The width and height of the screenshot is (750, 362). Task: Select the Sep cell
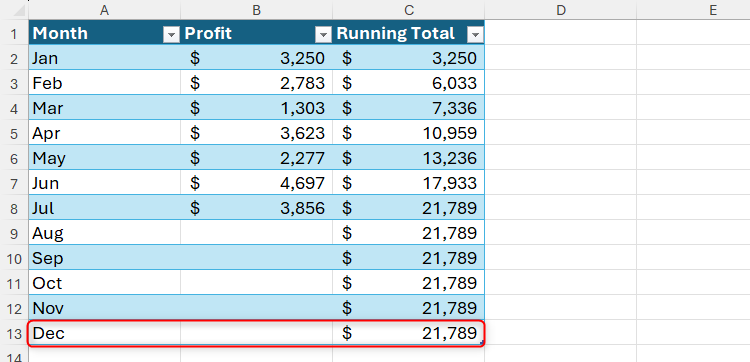pyautogui.click(x=104, y=258)
